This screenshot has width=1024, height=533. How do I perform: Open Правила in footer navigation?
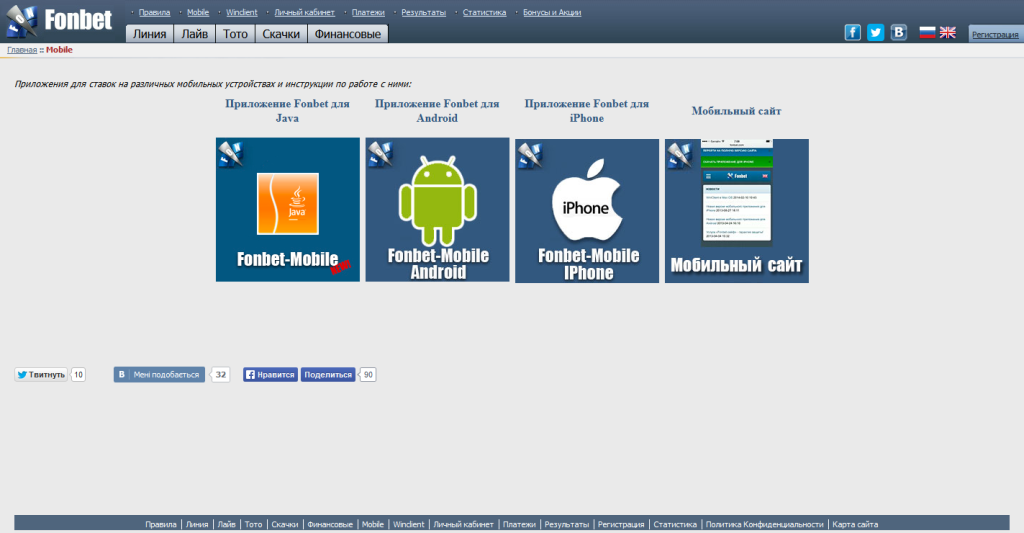(161, 525)
